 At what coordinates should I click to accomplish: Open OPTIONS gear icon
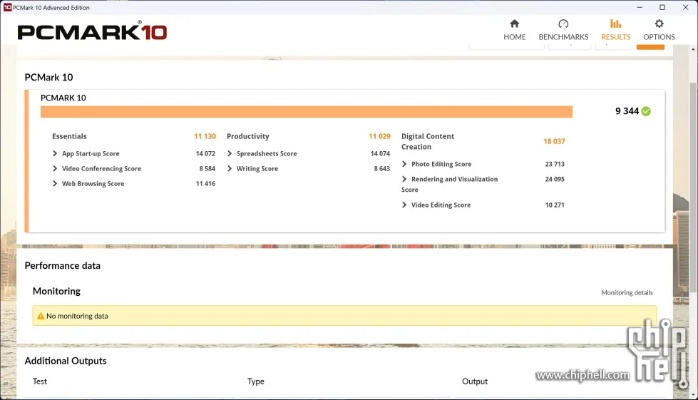(x=659, y=24)
